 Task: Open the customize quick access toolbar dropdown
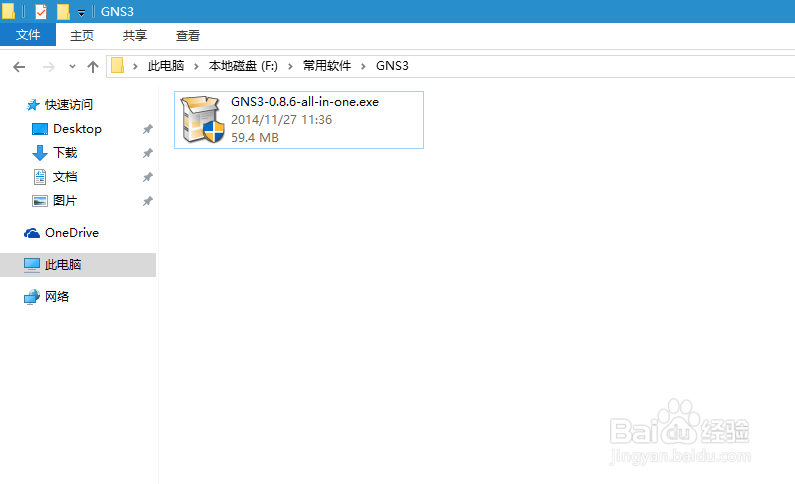click(81, 13)
